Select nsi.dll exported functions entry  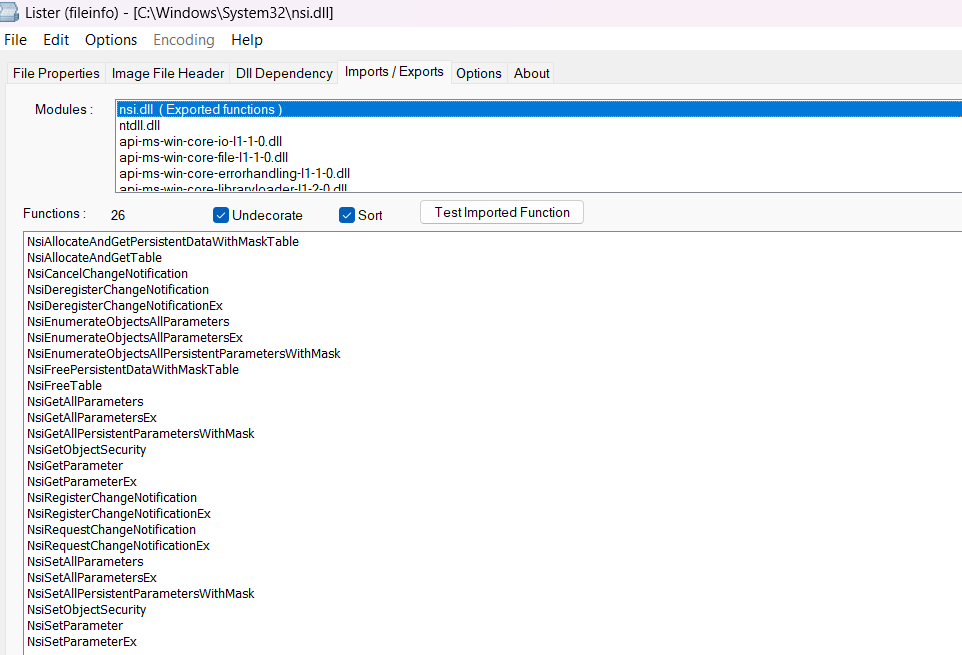[x=200, y=110]
